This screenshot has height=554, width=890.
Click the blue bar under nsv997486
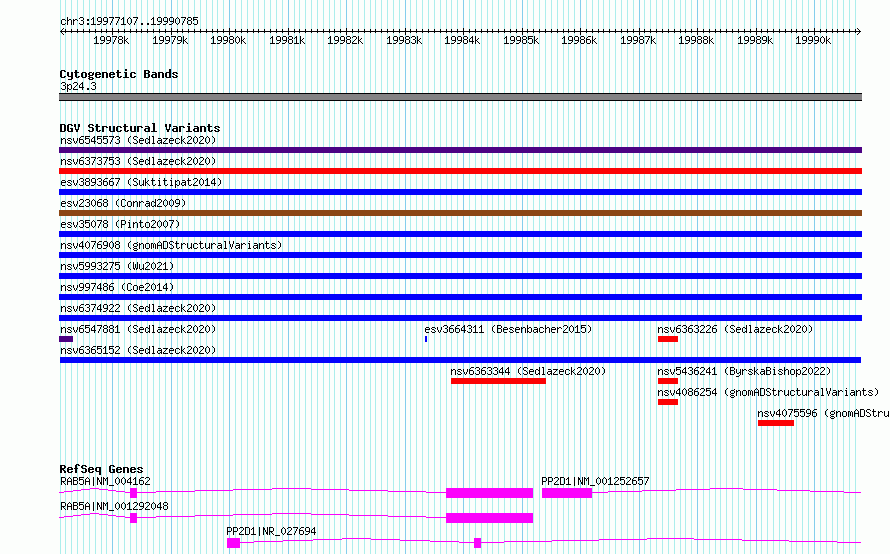click(x=460, y=297)
